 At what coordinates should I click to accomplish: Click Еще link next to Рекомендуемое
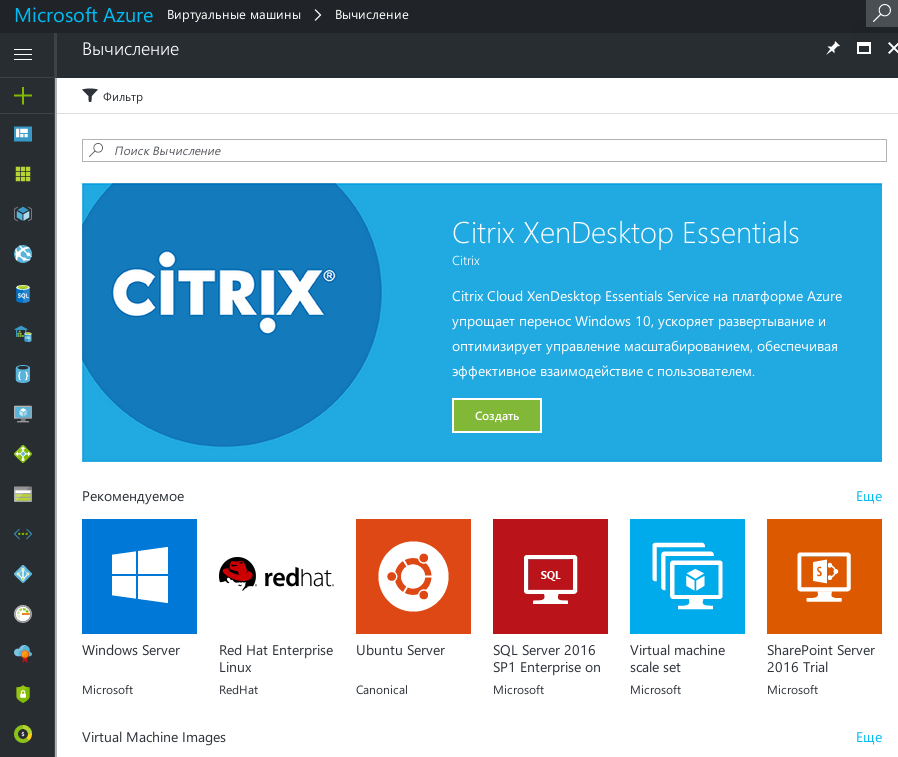869,496
